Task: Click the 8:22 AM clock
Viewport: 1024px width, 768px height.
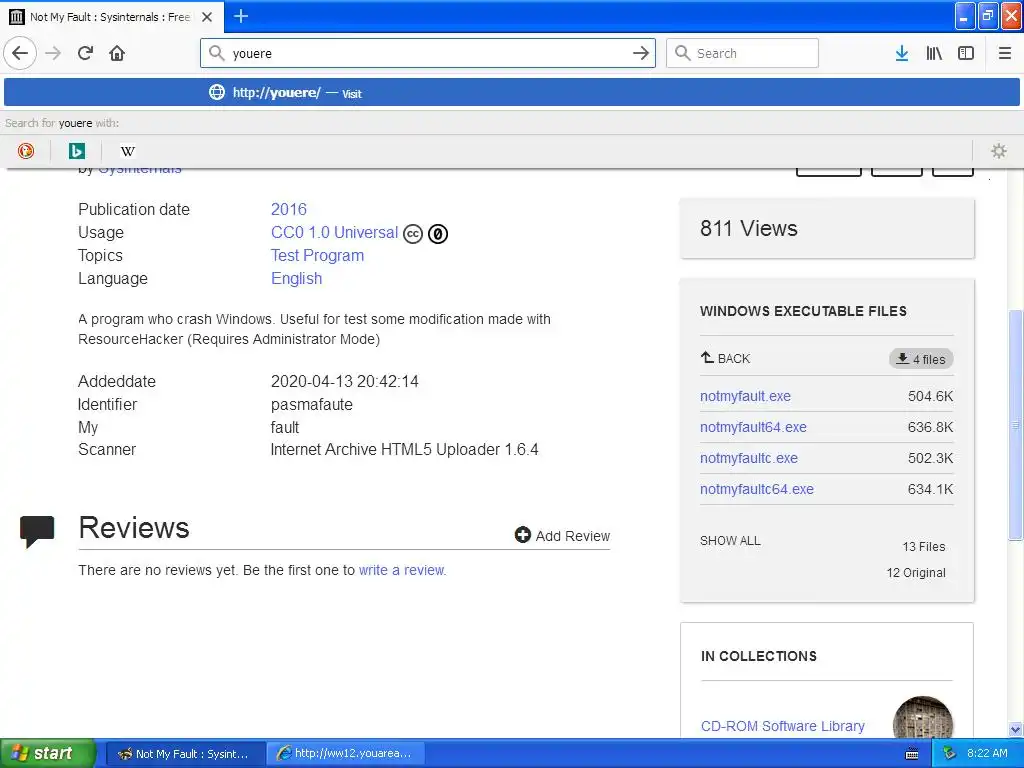Action: (x=987, y=753)
